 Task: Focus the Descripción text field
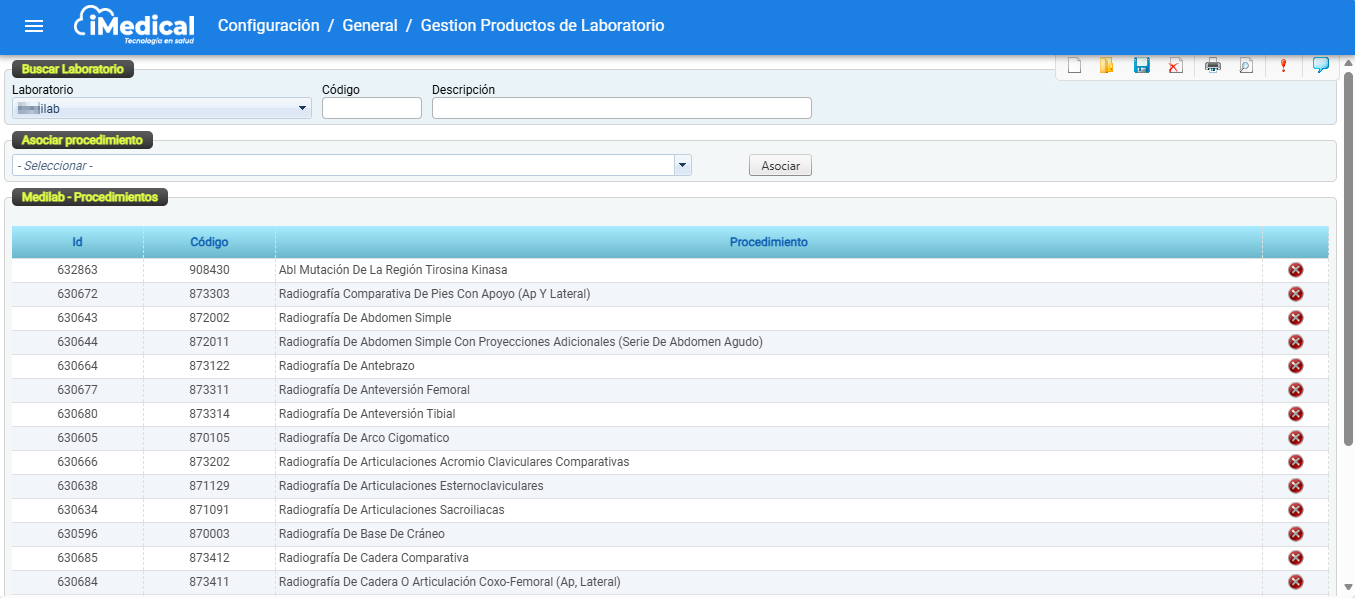click(x=621, y=108)
